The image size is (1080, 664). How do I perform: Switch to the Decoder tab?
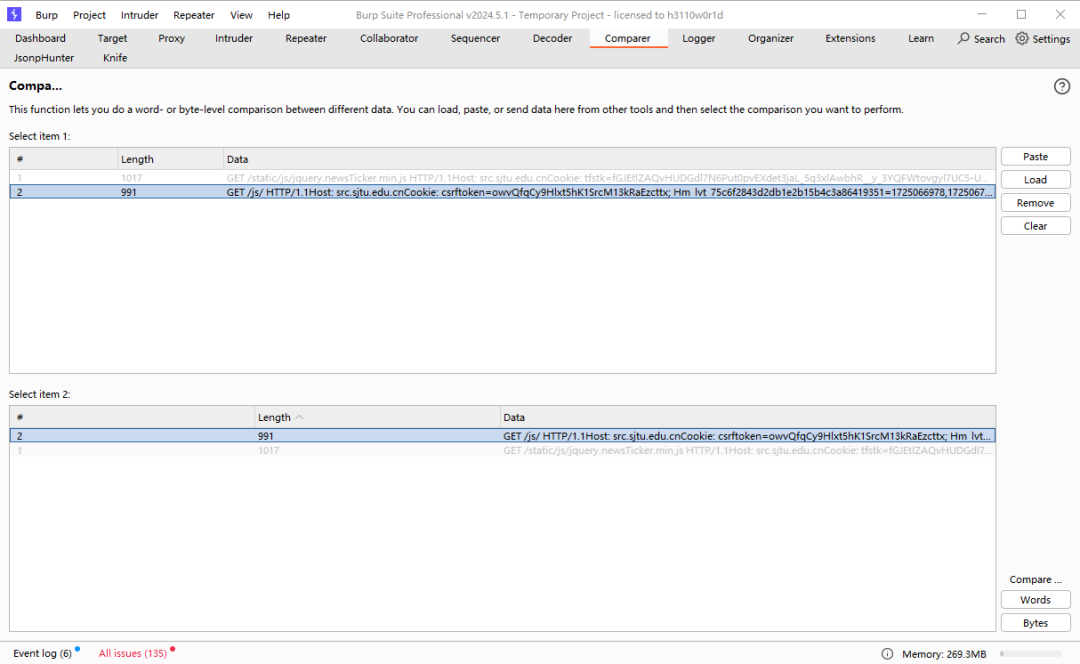click(x=552, y=39)
